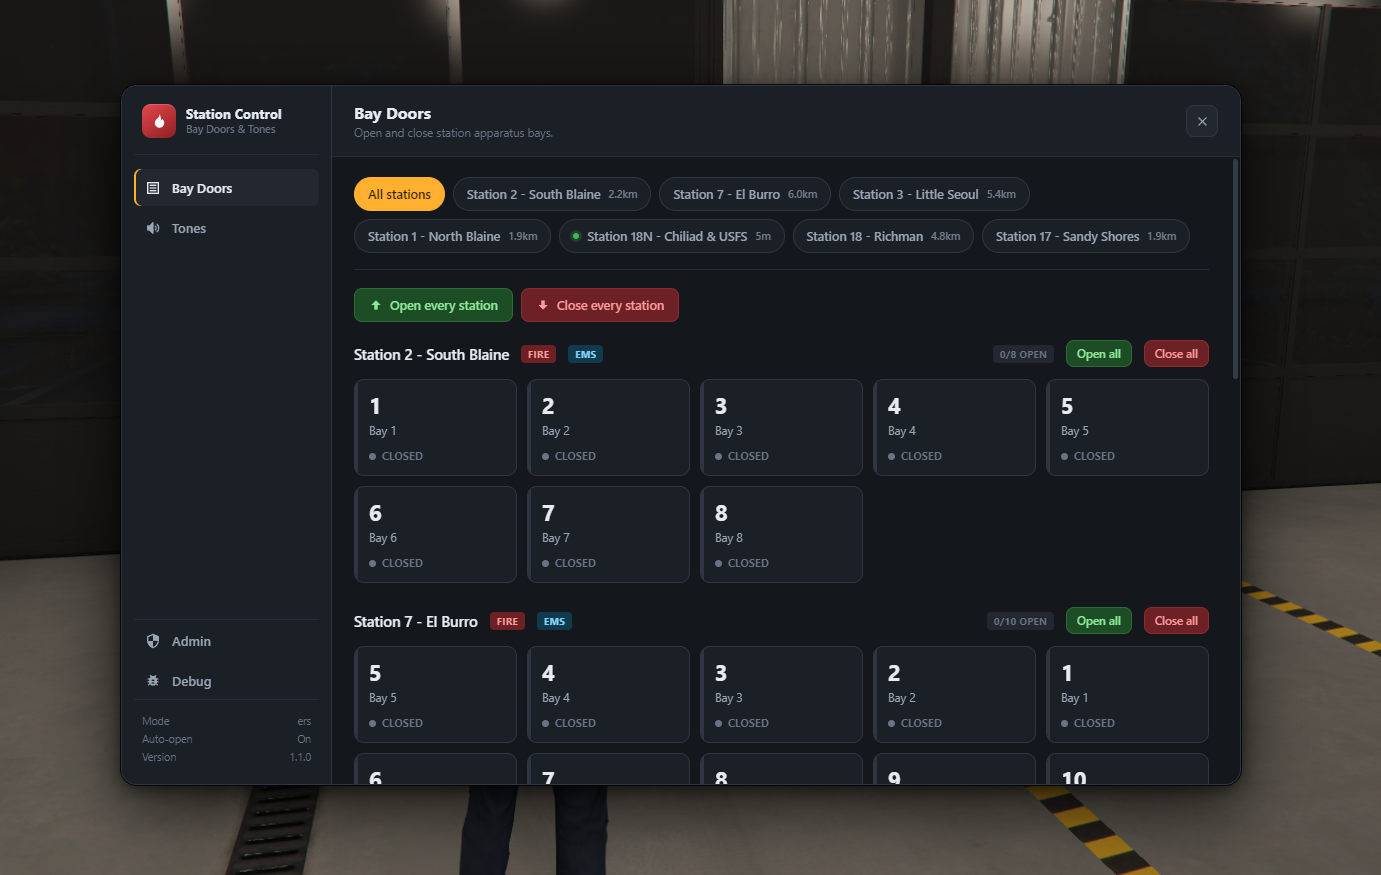Click FIRE tag next to Station 2 - South Blaine
Viewport: 1381px width, 875px height.
coord(538,354)
